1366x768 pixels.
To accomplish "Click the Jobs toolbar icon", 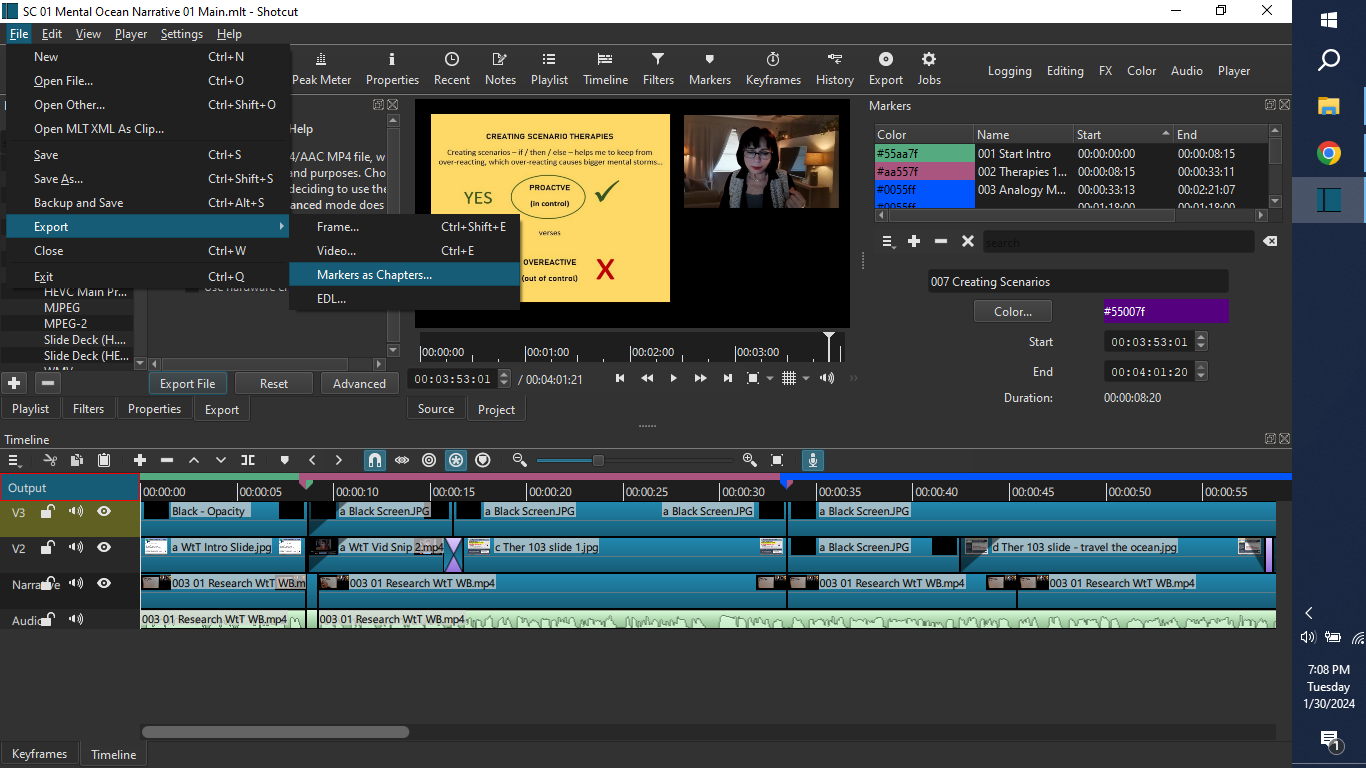I will (929, 69).
